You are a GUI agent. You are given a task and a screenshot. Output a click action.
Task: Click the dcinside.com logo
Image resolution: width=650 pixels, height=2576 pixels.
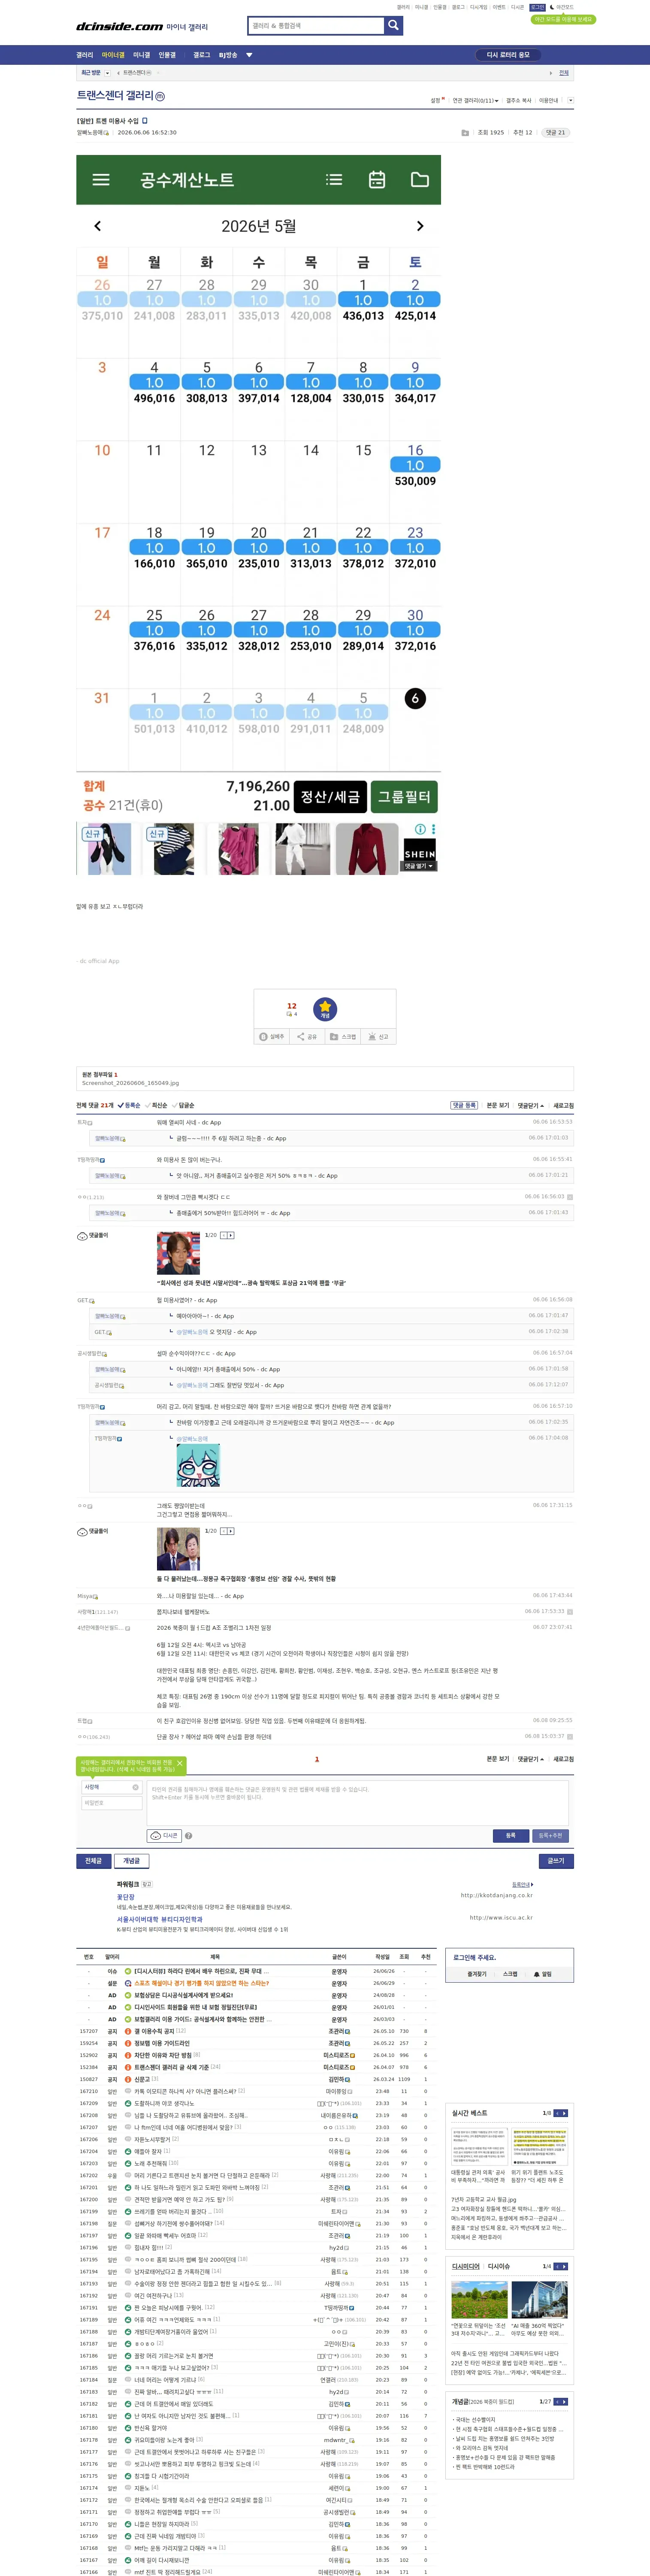119,27
